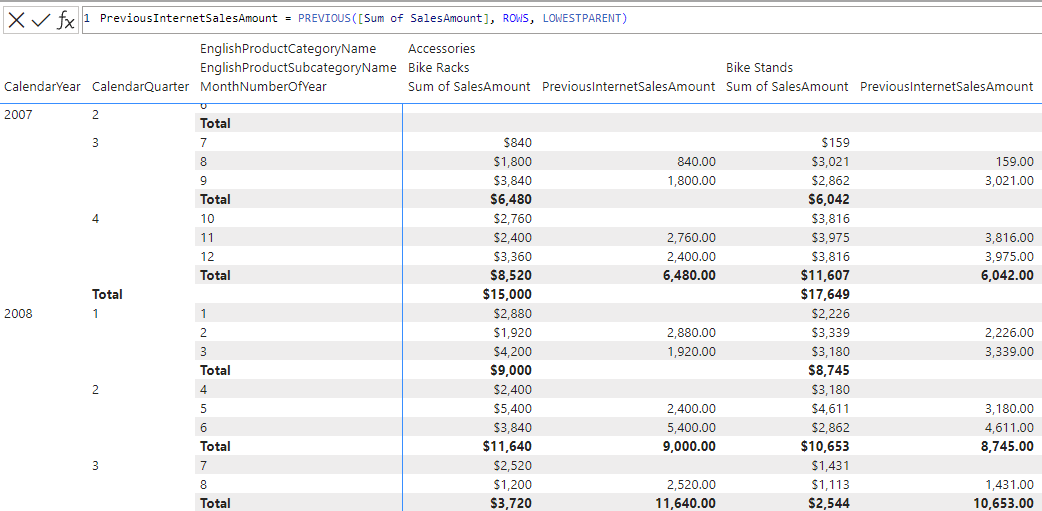Select the 2007 calendar year row label

(x=18, y=115)
